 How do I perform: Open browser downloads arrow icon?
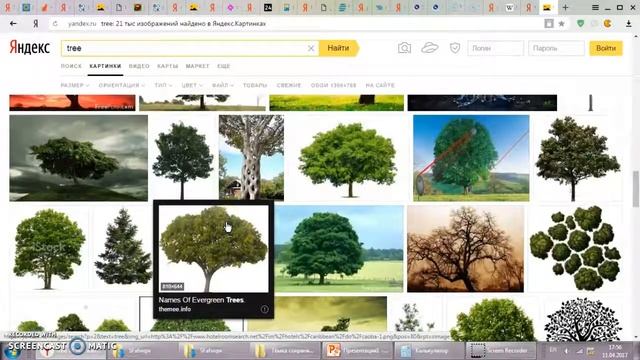tap(629, 24)
